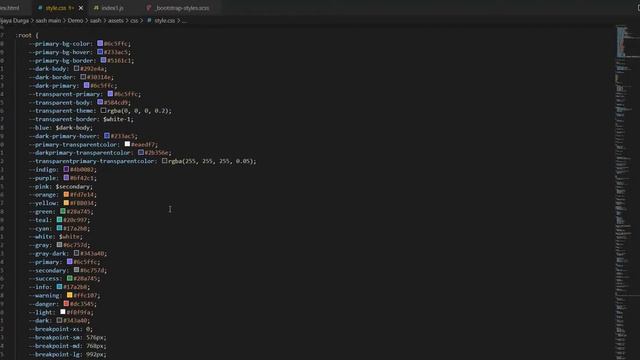Image resolution: width=640 pixels, height=360 pixels.
Task: Open color picker for --primary-bg-color swatch
Action: click(100, 43)
